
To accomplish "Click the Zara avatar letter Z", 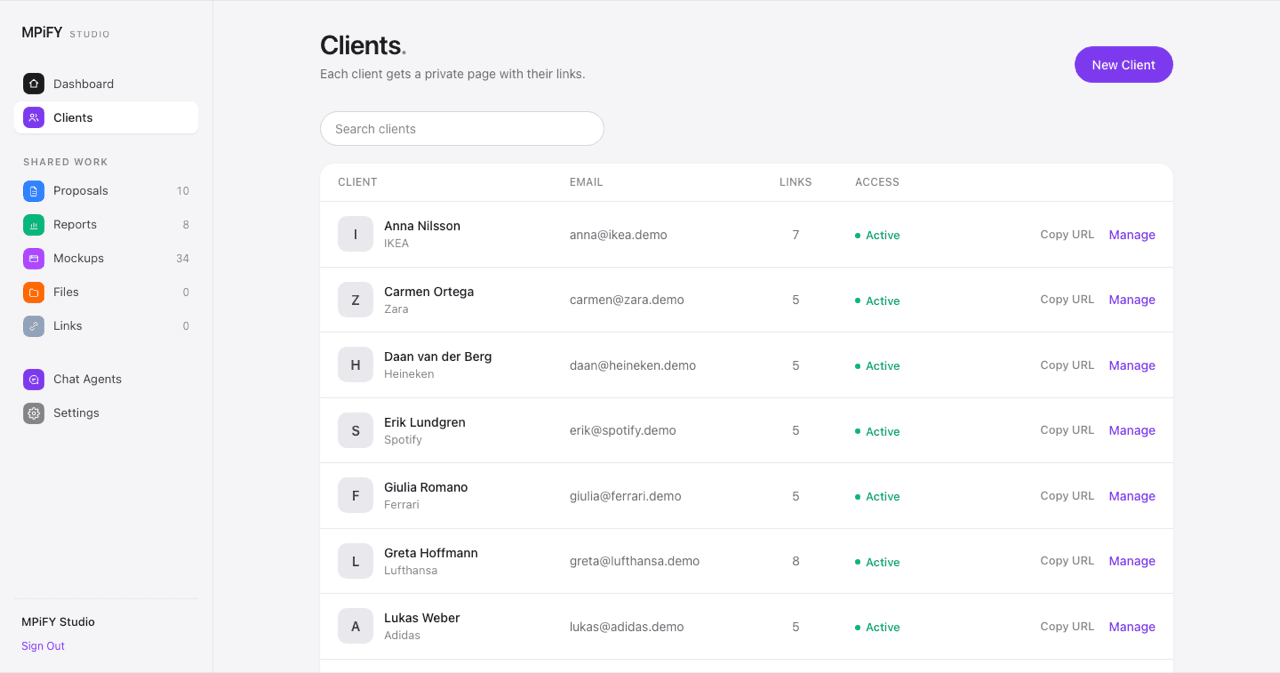I will (355, 300).
